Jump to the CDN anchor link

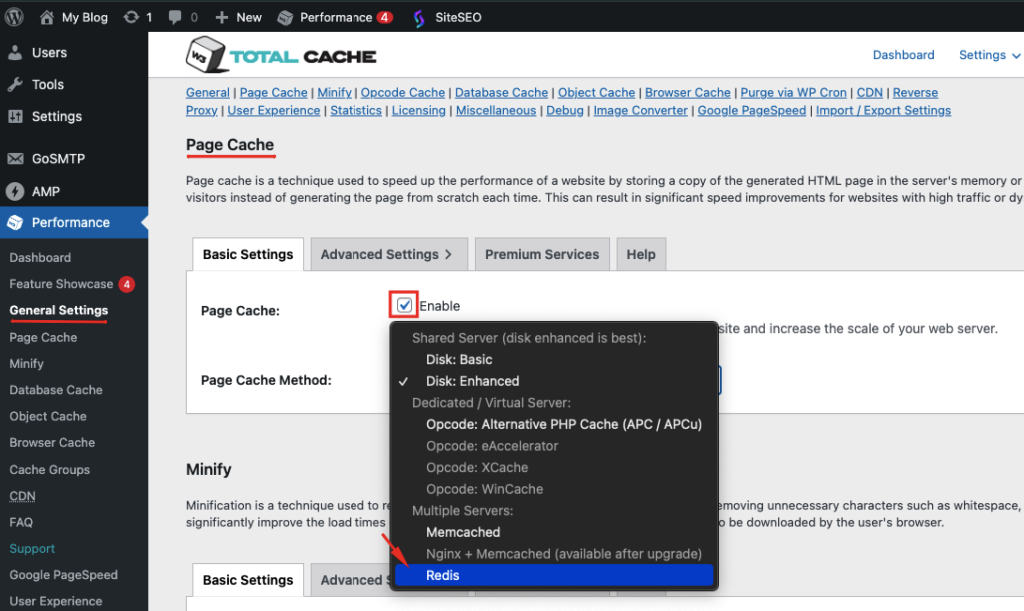869,93
